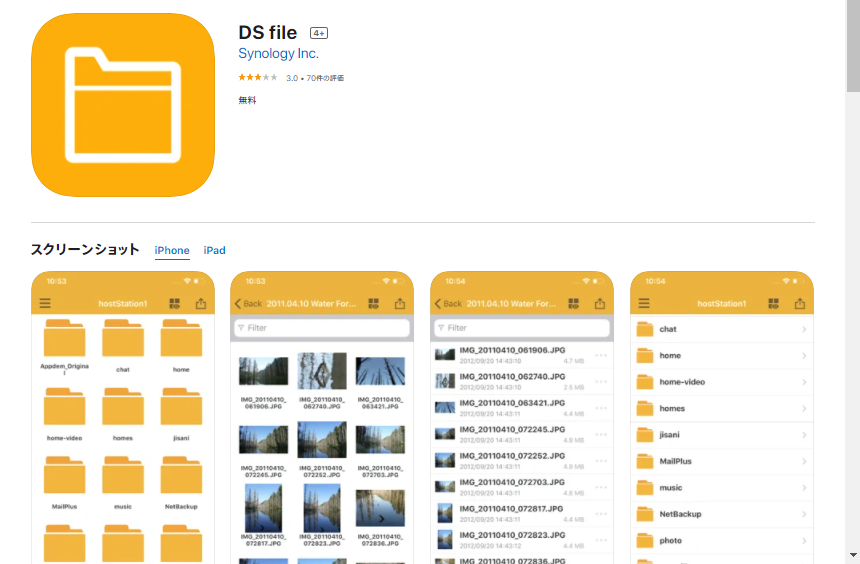Image resolution: width=860 pixels, height=564 pixels.
Task: Open thumbnail IMG_20110410_072817.JPG in photo grid
Action: click(x=263, y=508)
